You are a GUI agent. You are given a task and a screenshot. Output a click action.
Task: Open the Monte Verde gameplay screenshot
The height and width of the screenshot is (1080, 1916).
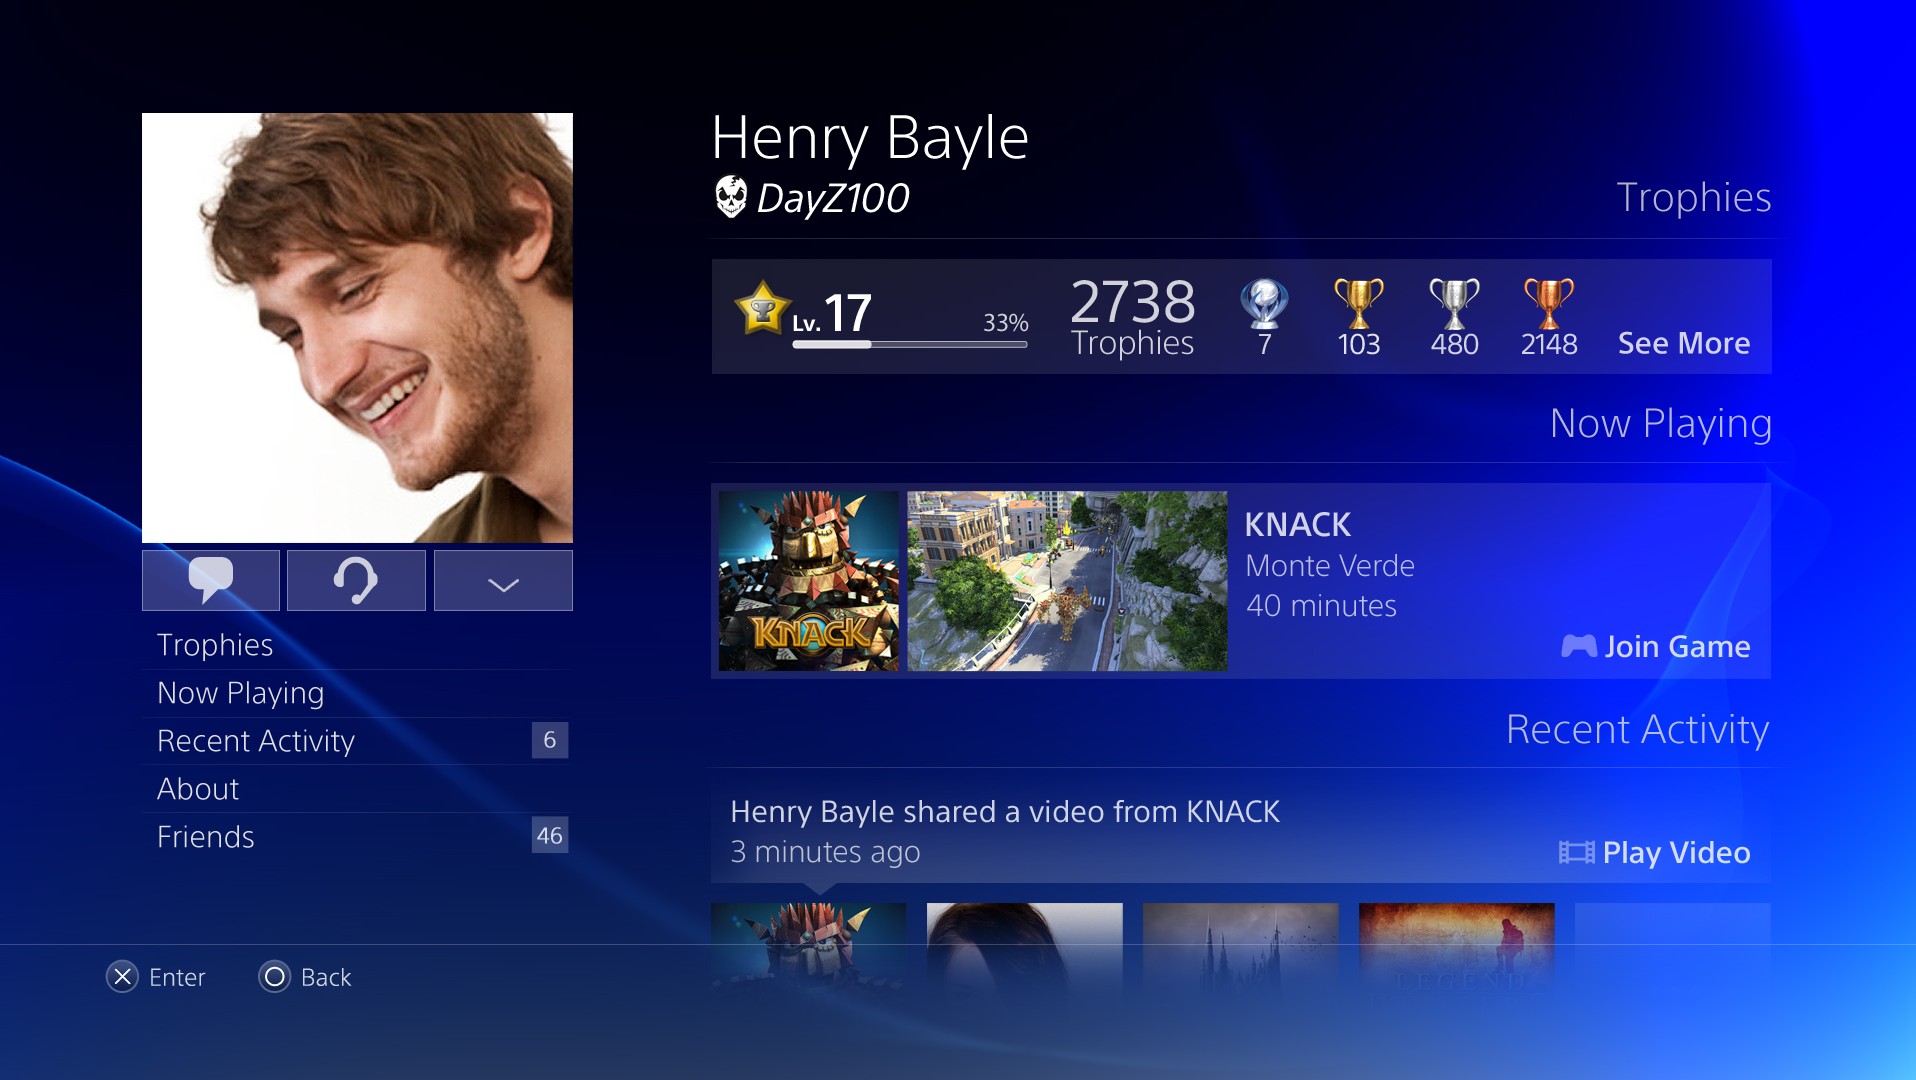1067,581
